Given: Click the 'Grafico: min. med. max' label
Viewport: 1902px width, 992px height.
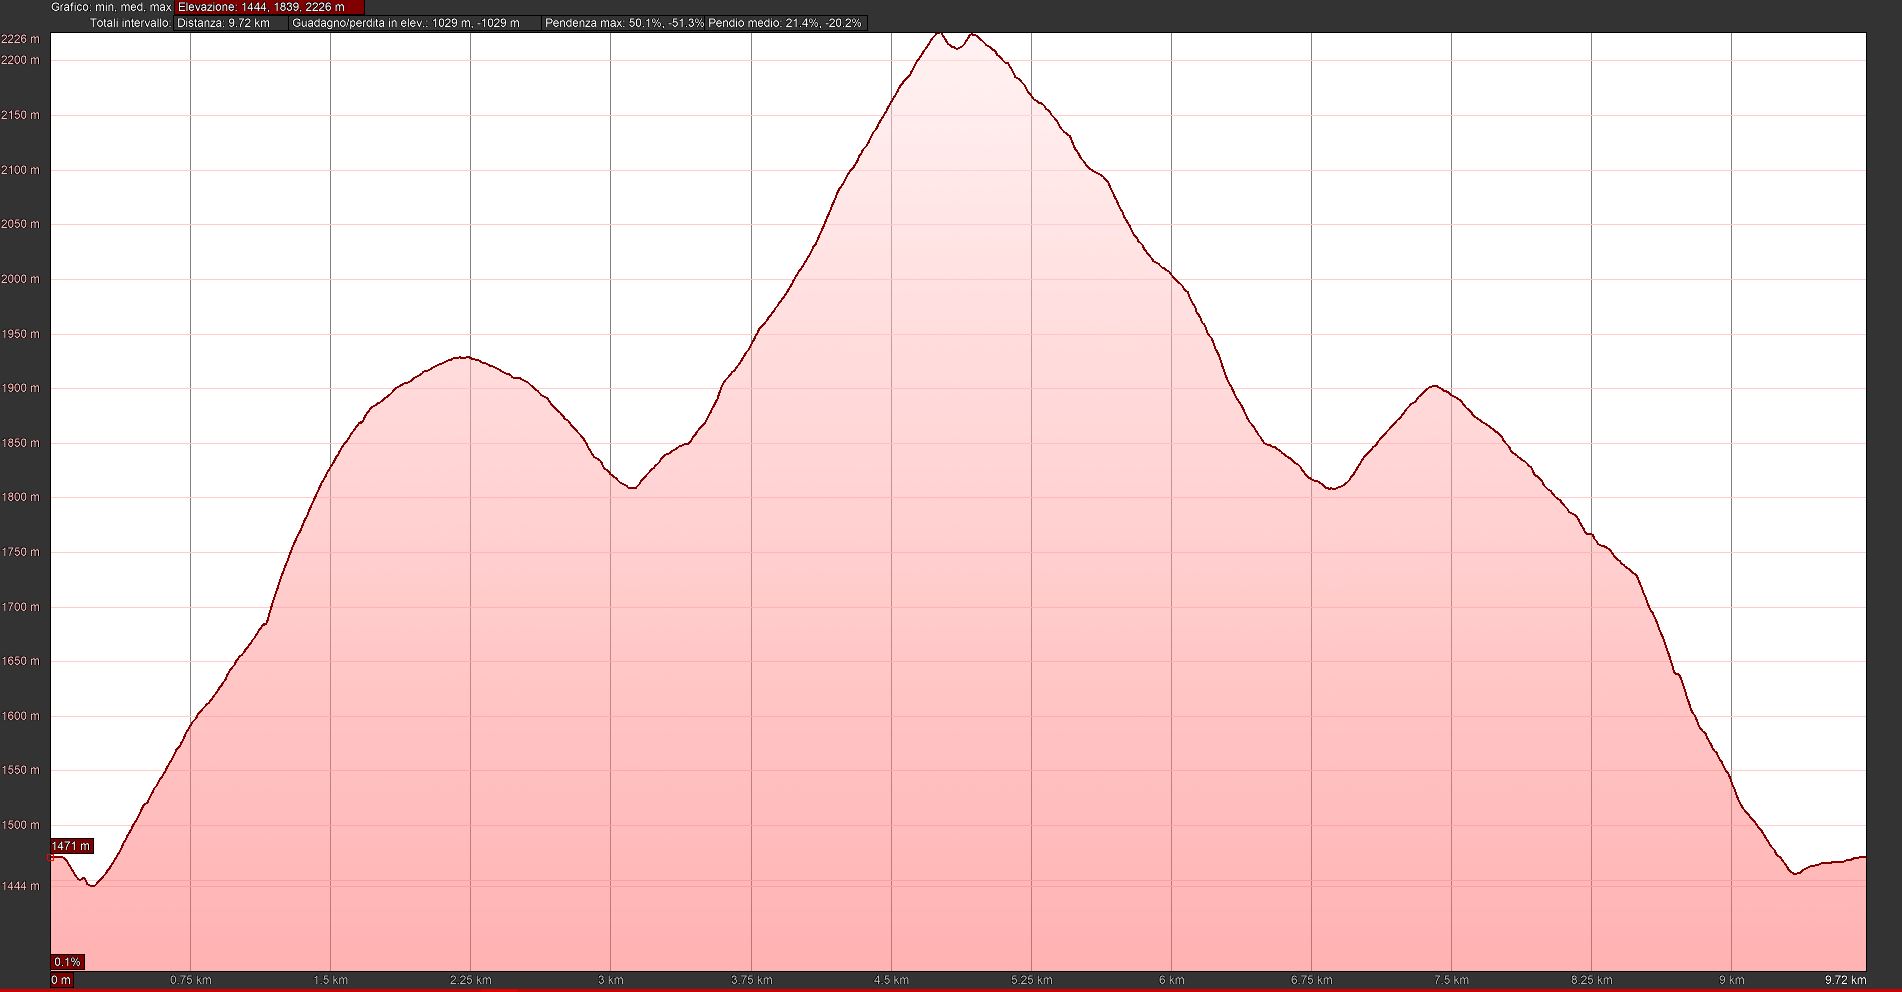Looking at the screenshot, I should point(112,7).
